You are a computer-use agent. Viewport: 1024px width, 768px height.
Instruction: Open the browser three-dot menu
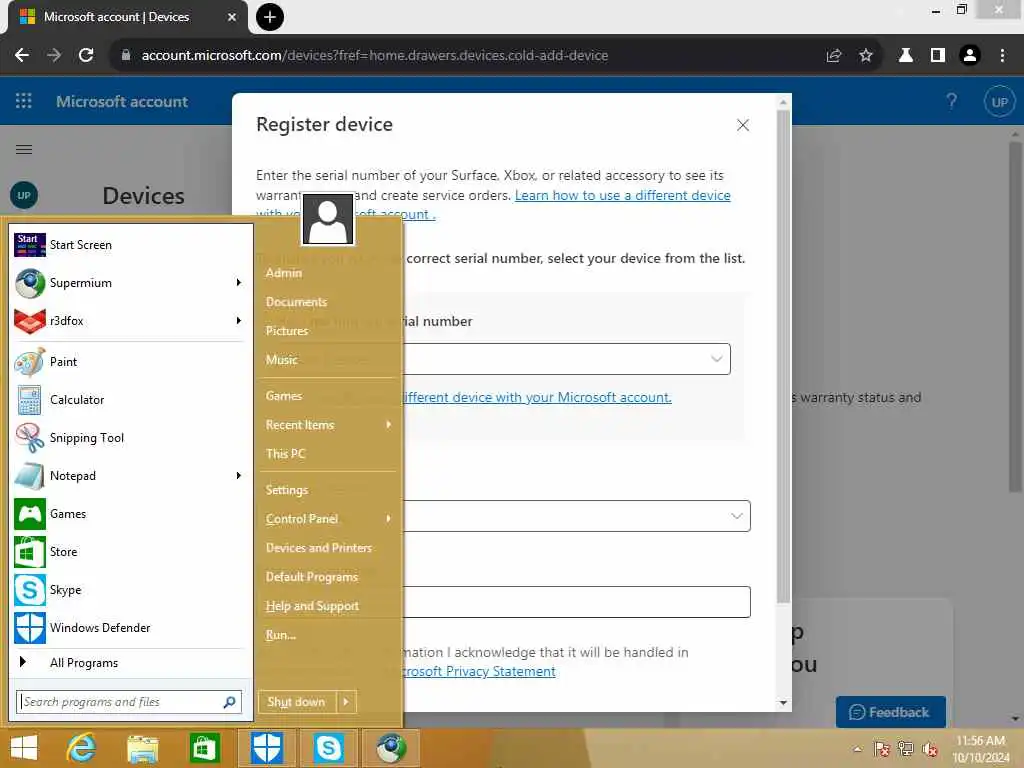(1002, 56)
